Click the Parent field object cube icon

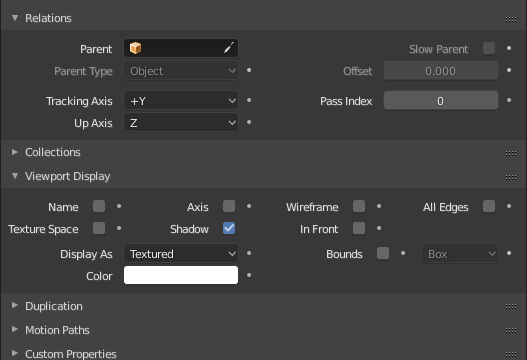[135, 48]
